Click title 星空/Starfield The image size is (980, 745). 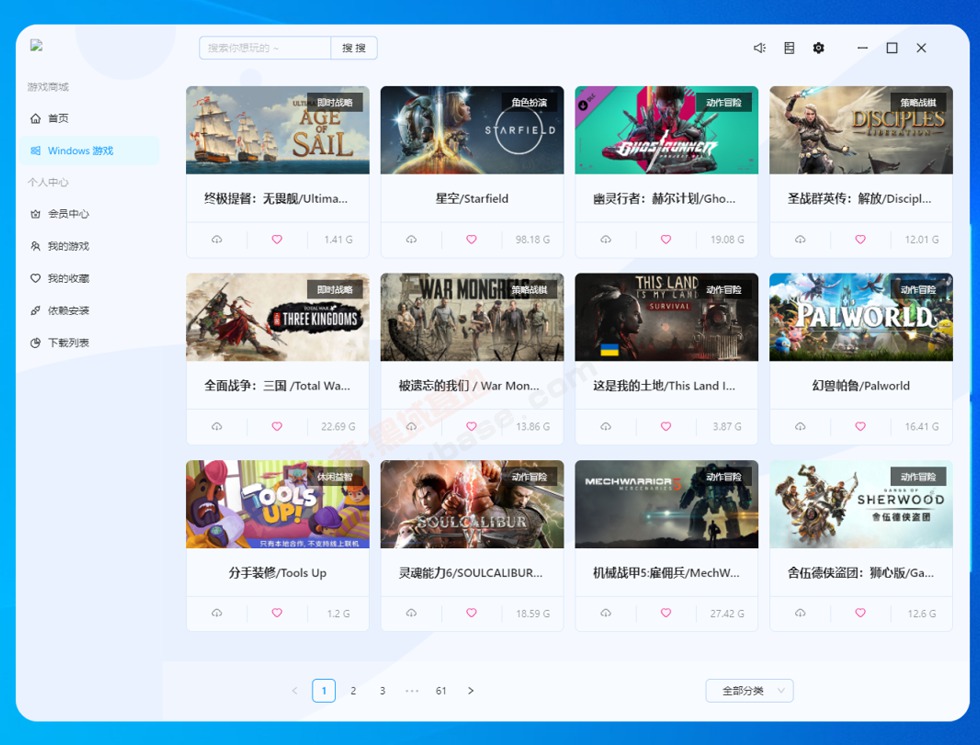point(472,199)
